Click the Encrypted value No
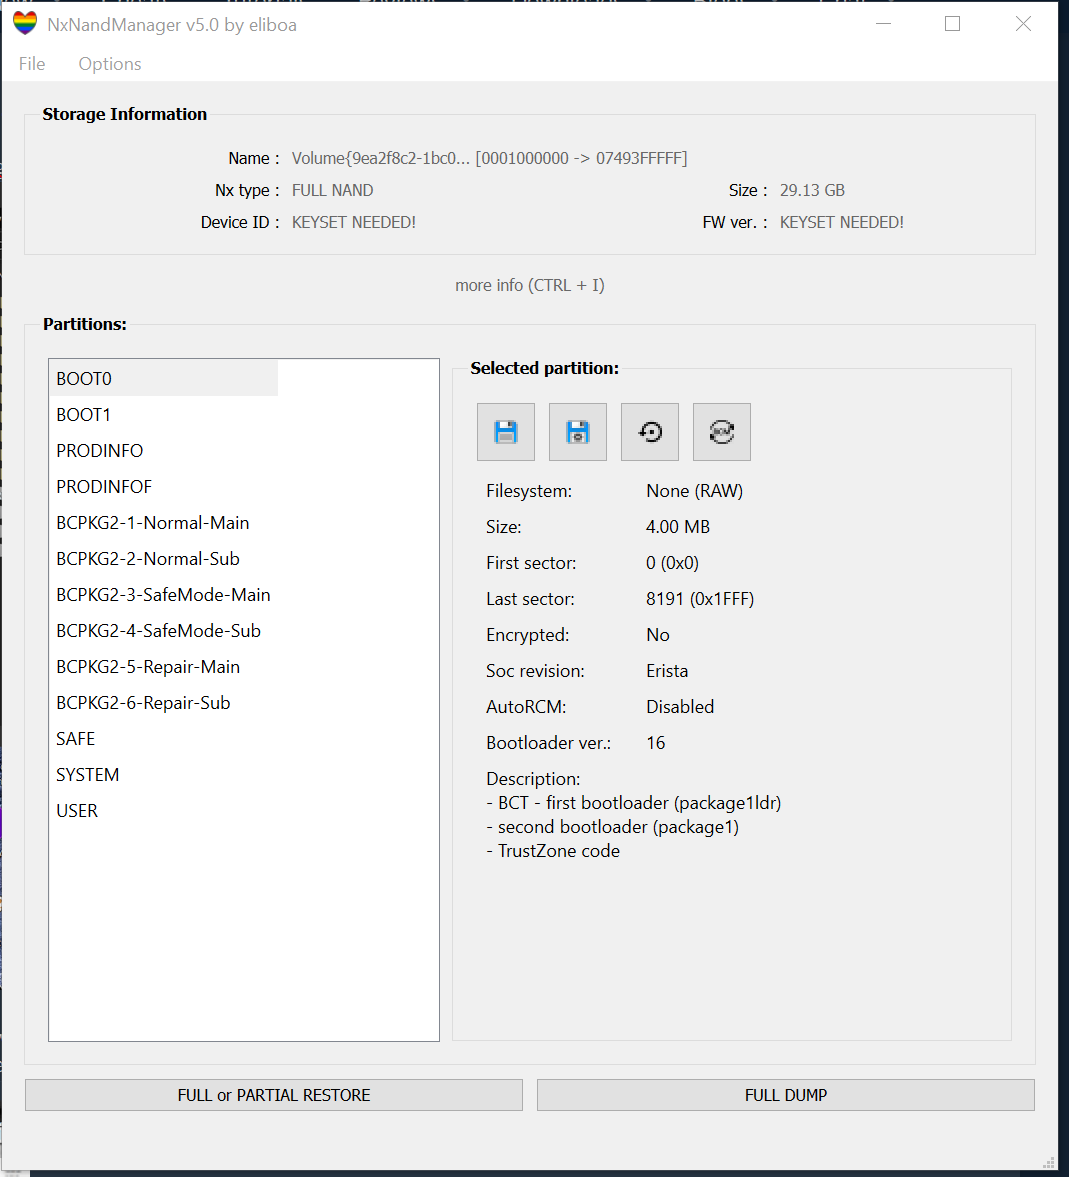This screenshot has width=1069, height=1177. pos(658,635)
